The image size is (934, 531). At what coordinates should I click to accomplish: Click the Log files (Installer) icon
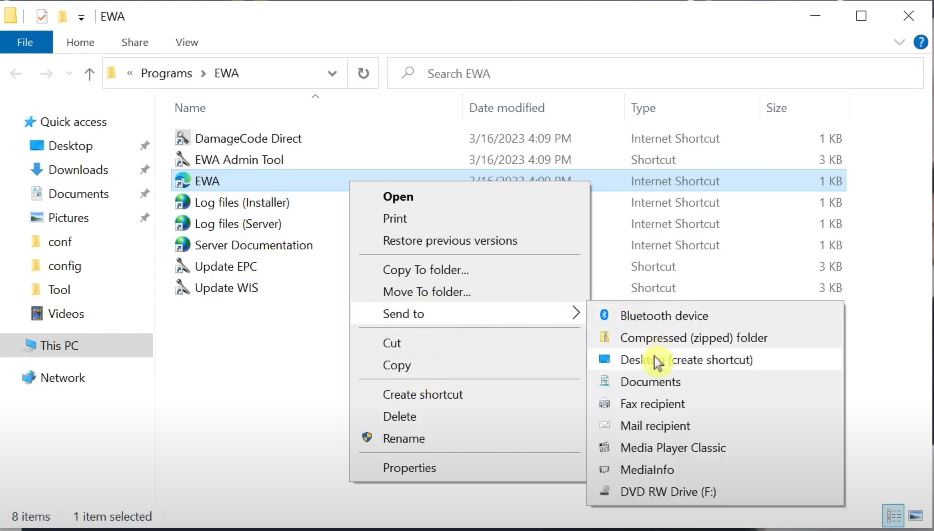coord(182,203)
